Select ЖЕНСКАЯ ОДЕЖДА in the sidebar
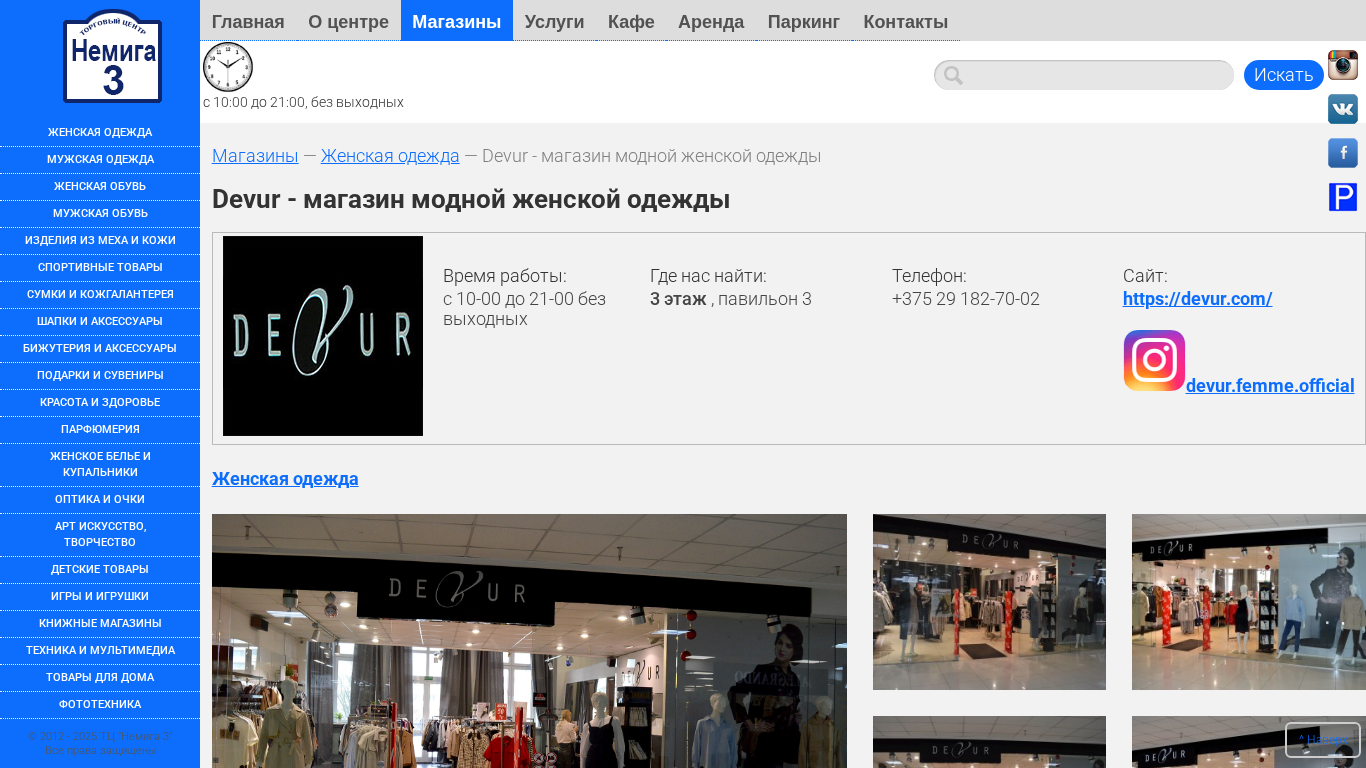Screen dimensions: 1366x768 [100, 133]
